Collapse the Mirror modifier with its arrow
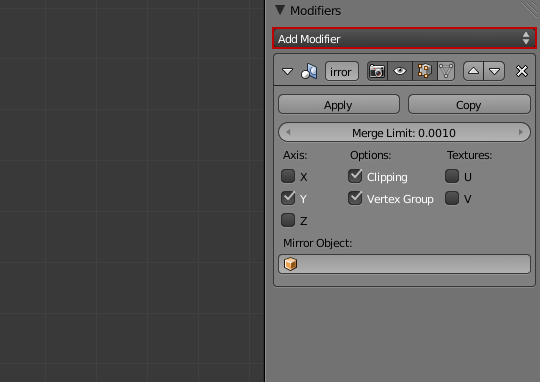Image resolution: width=540 pixels, height=382 pixels. pyautogui.click(x=287, y=71)
